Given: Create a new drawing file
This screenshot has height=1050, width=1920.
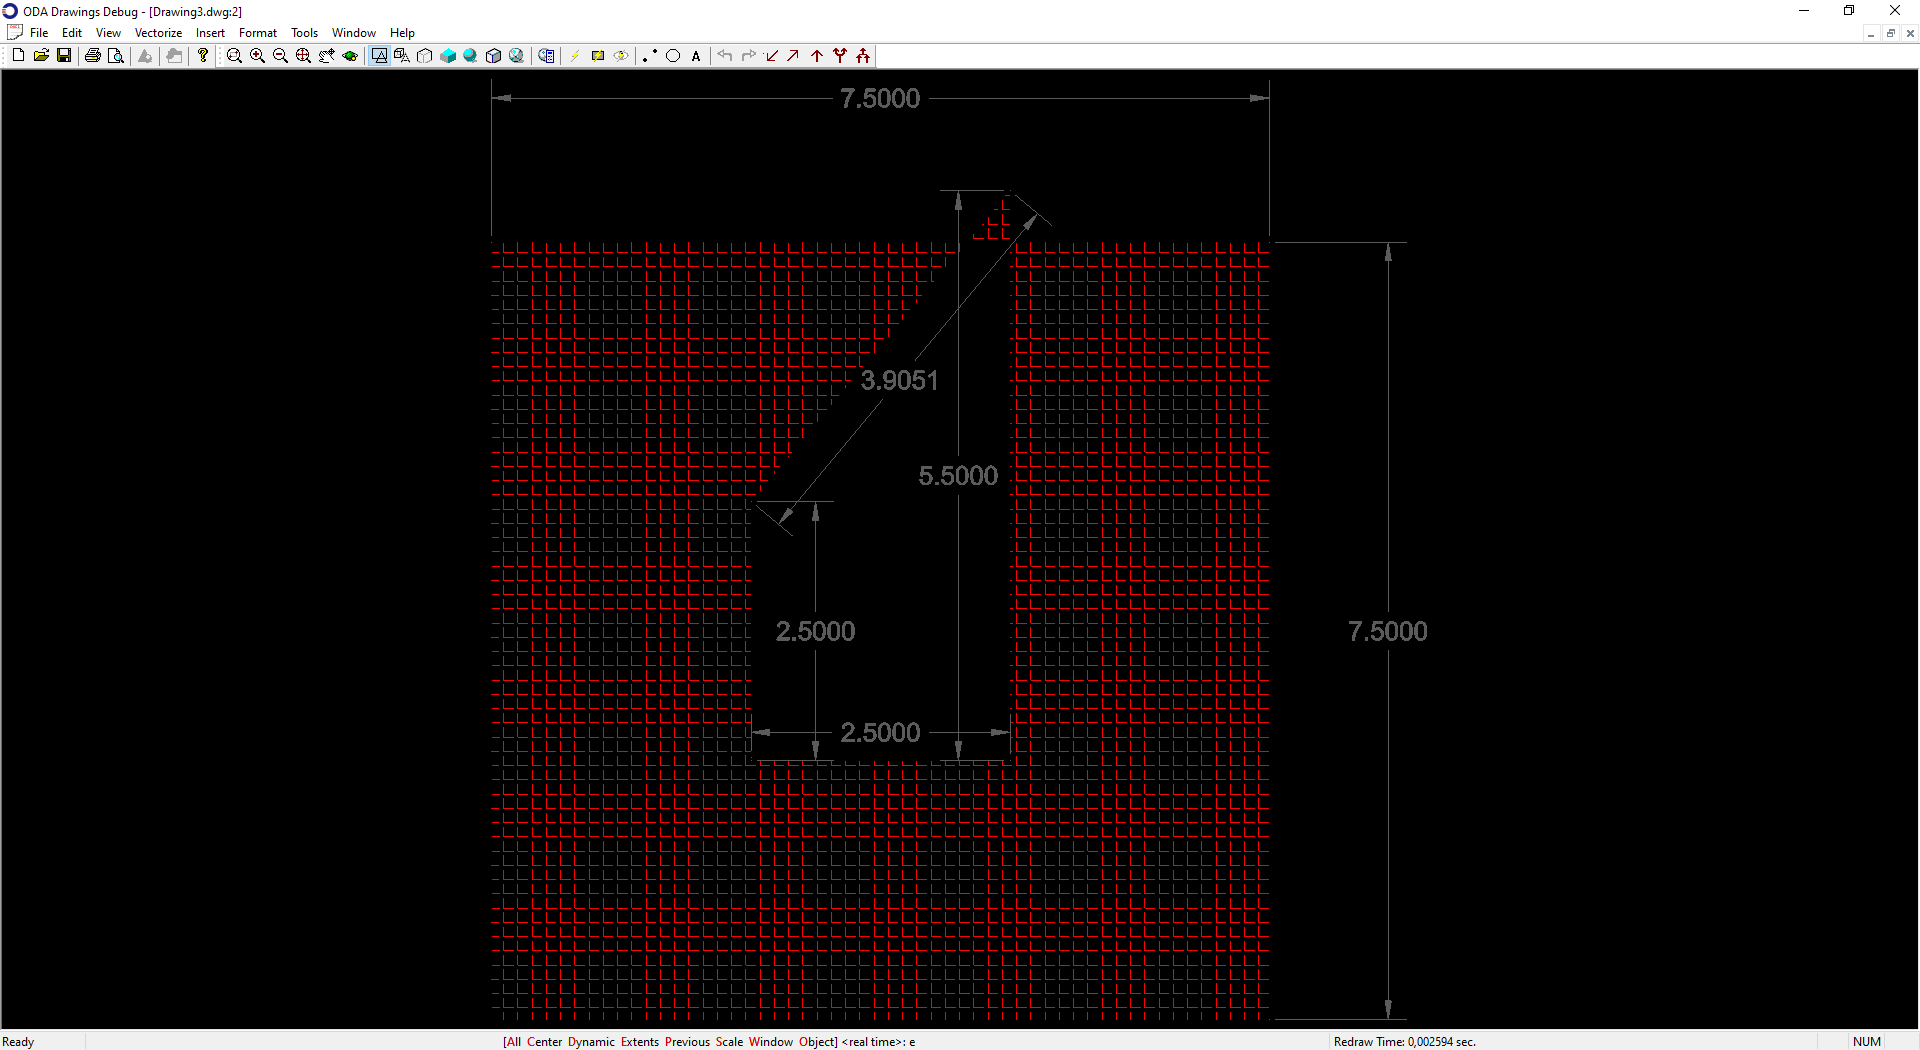Looking at the screenshot, I should [x=18, y=56].
